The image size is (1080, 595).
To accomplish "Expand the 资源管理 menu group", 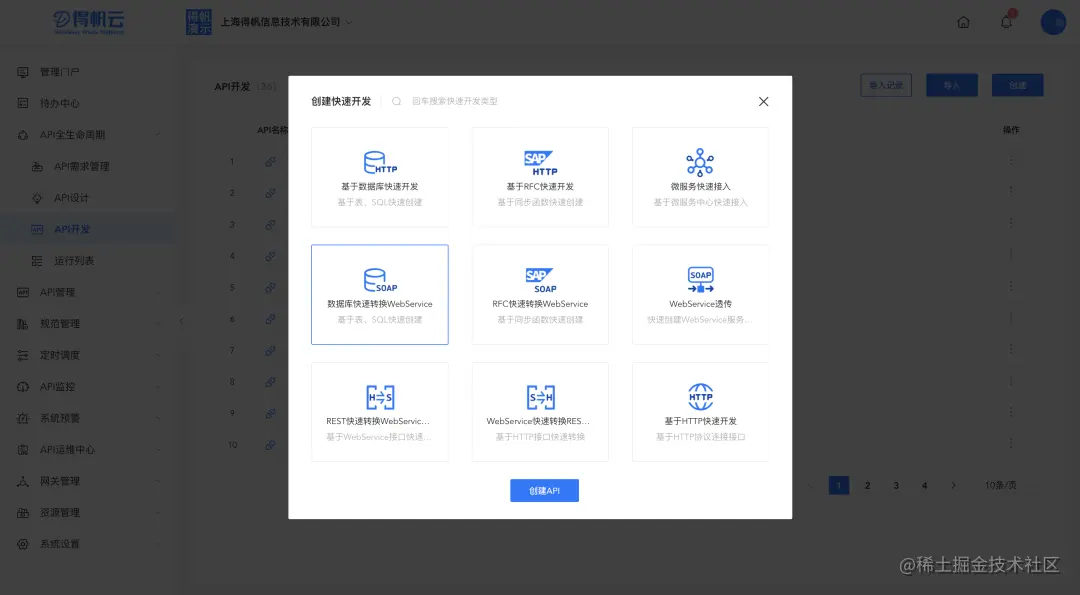I will coord(158,512).
